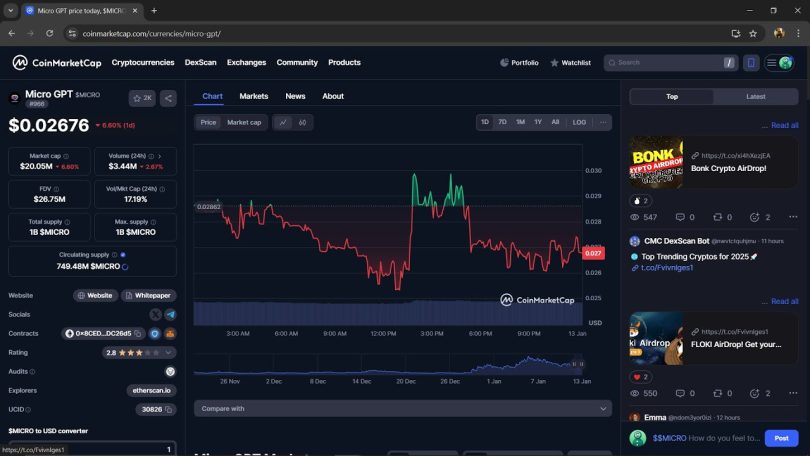Open the Exchanges nav menu
The height and width of the screenshot is (456, 810).
tap(246, 62)
